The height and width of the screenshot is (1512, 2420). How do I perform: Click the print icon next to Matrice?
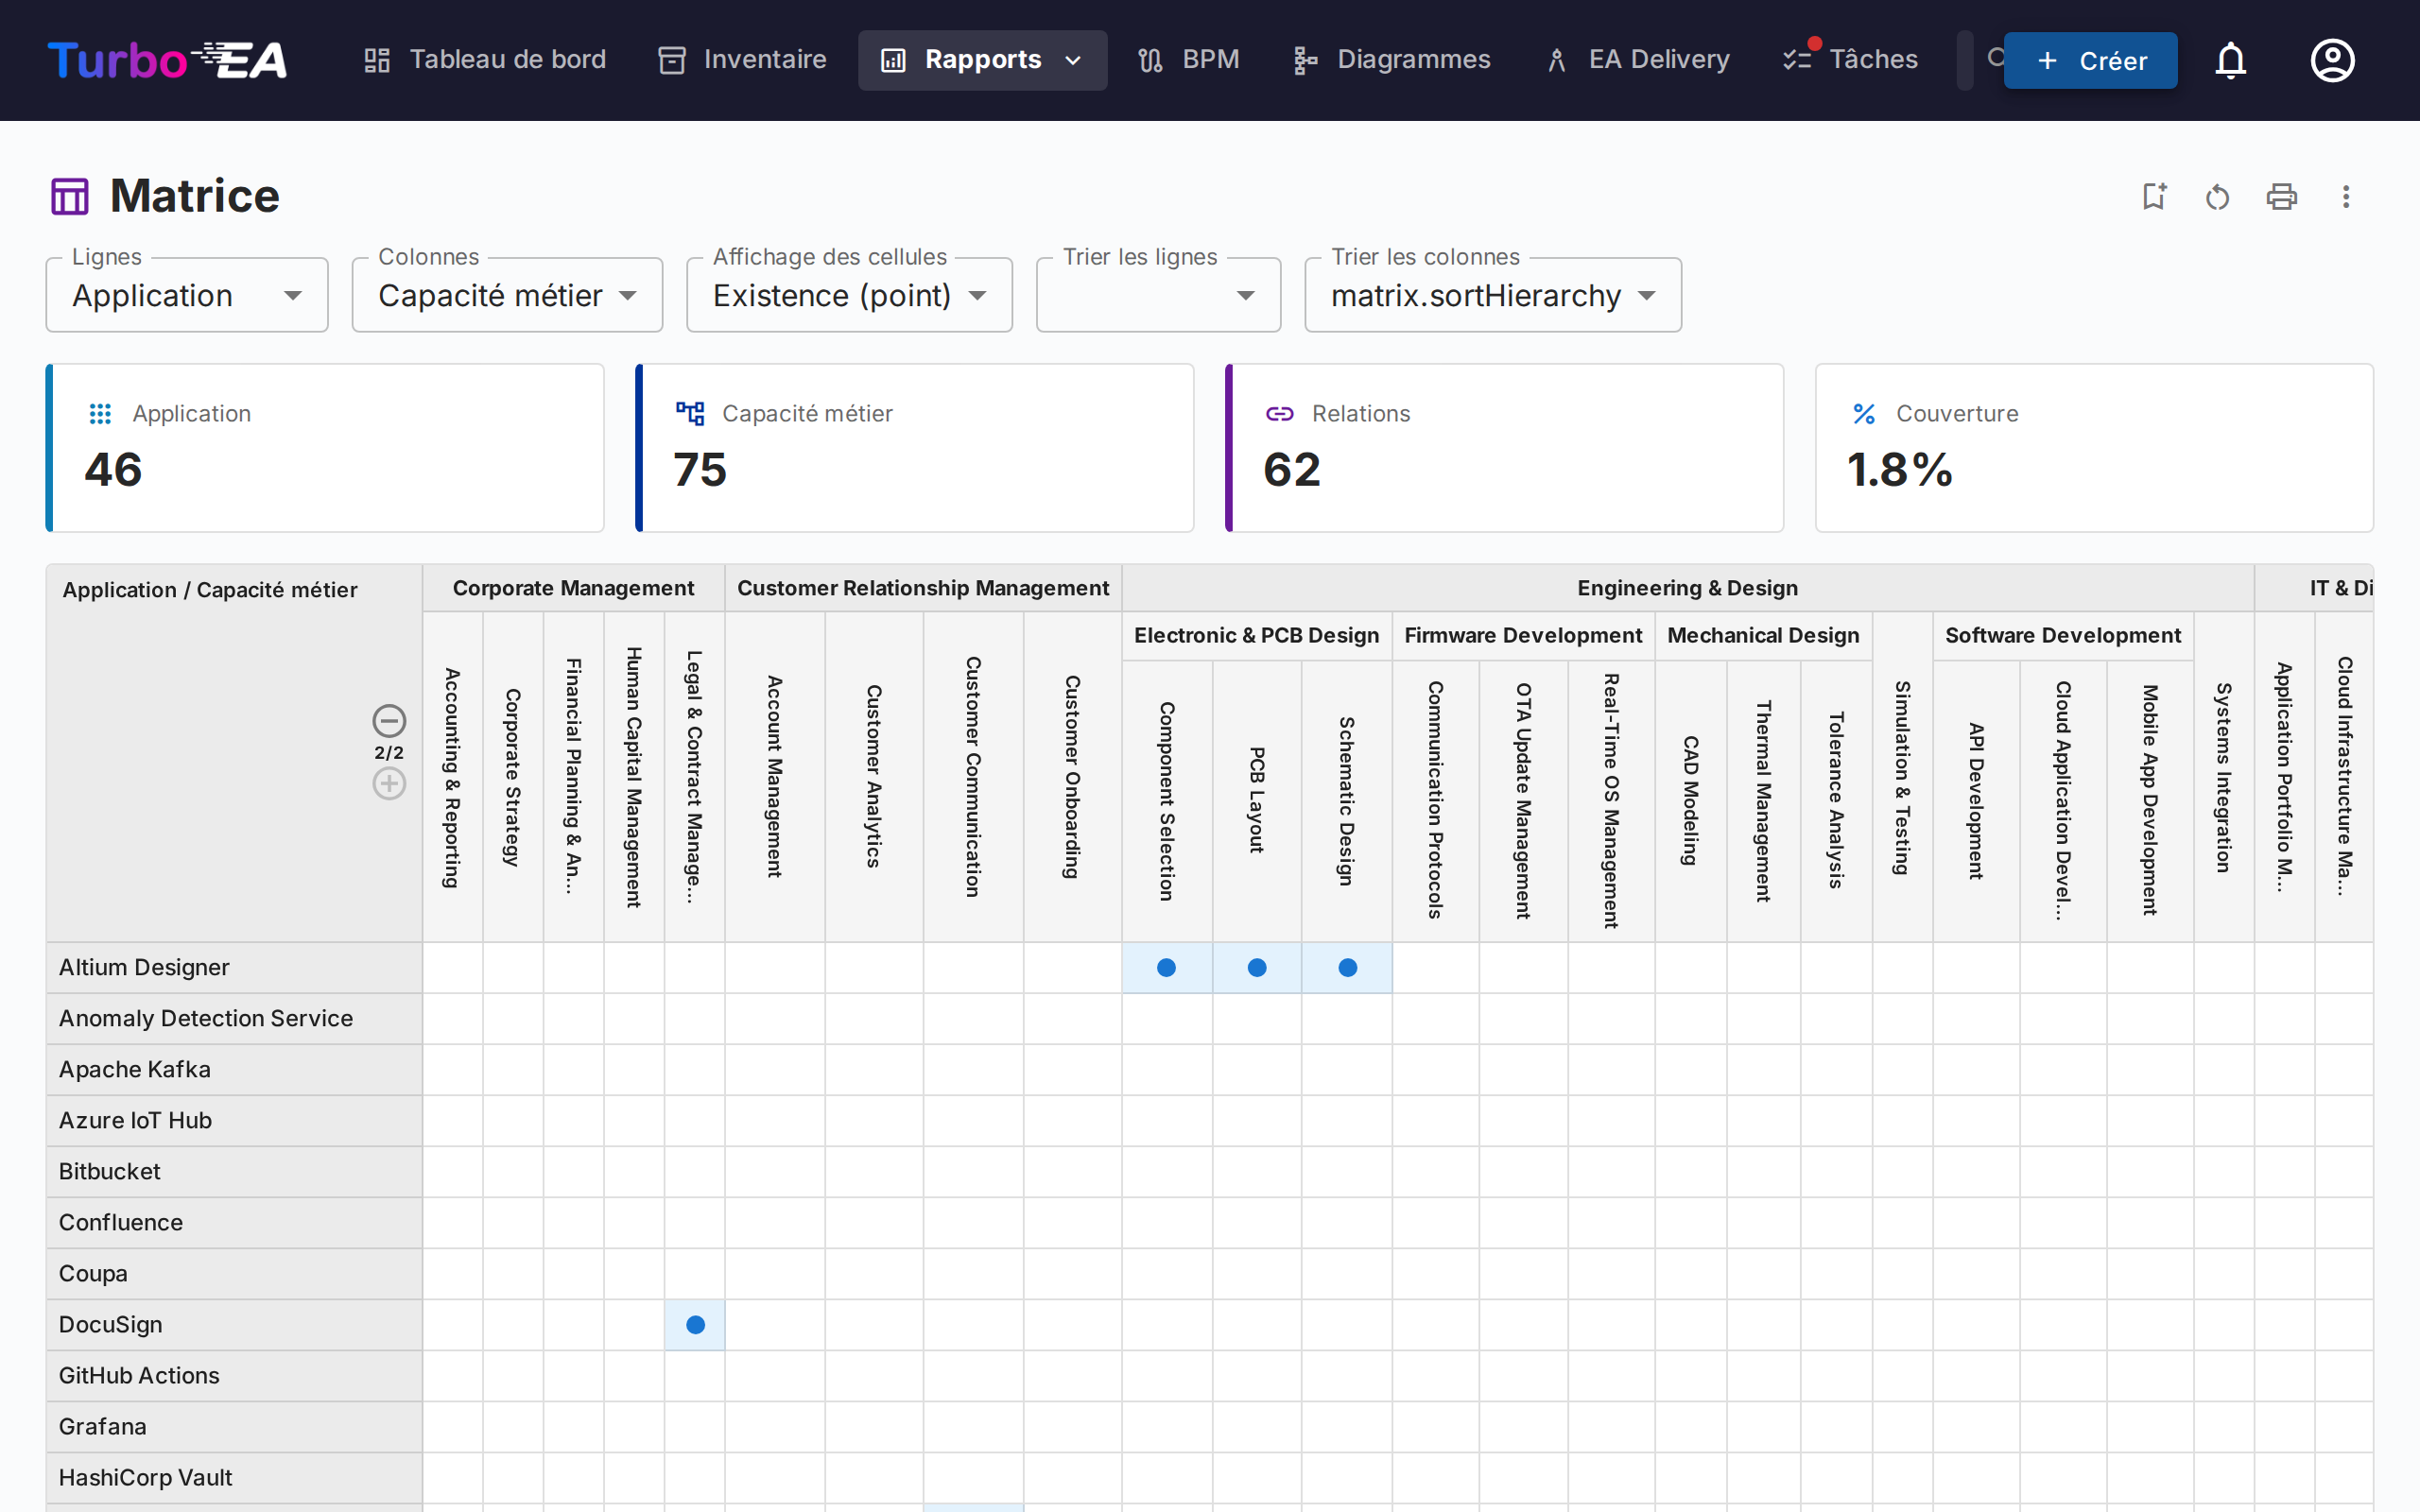[x=2282, y=196]
